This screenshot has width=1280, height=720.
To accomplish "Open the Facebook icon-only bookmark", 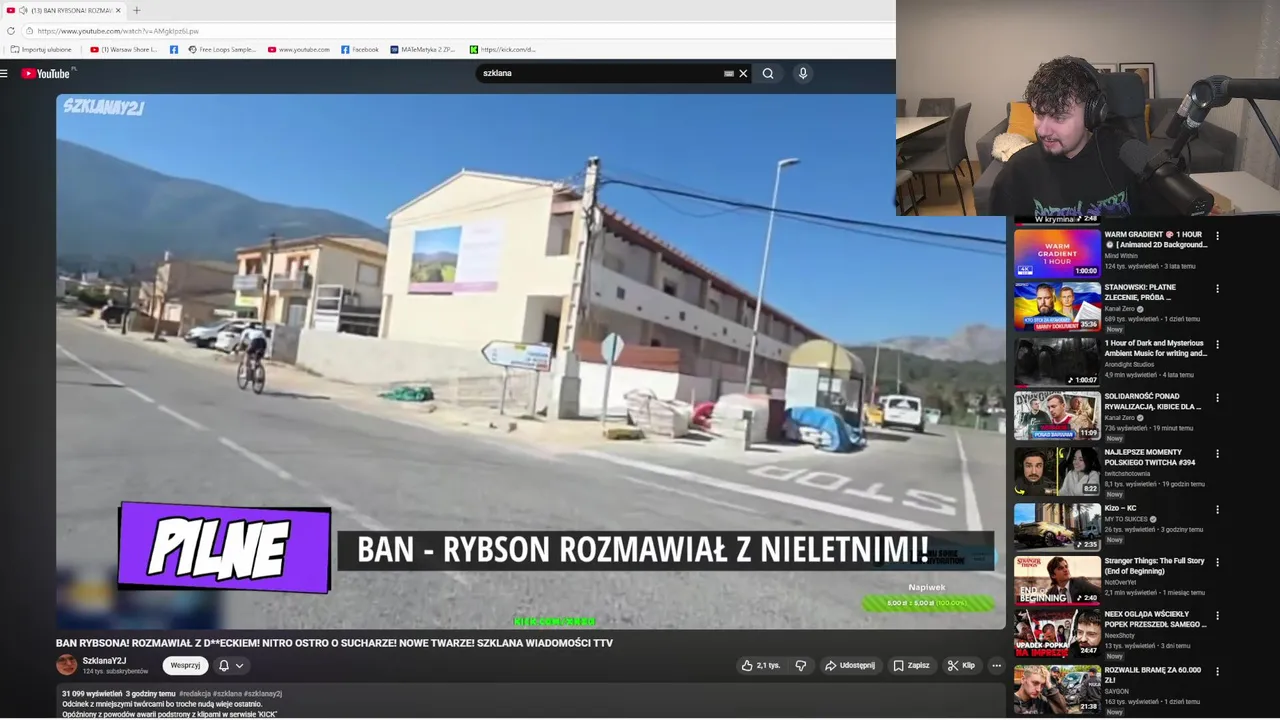I will (174, 49).
